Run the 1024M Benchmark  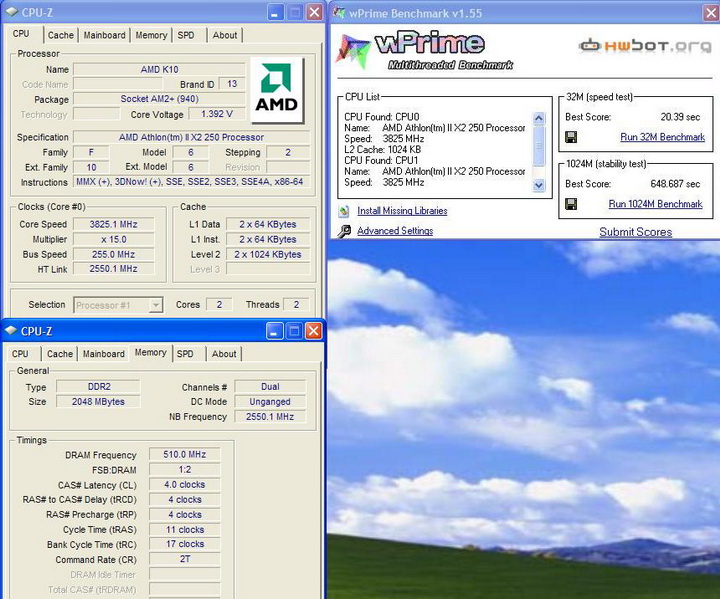655,204
